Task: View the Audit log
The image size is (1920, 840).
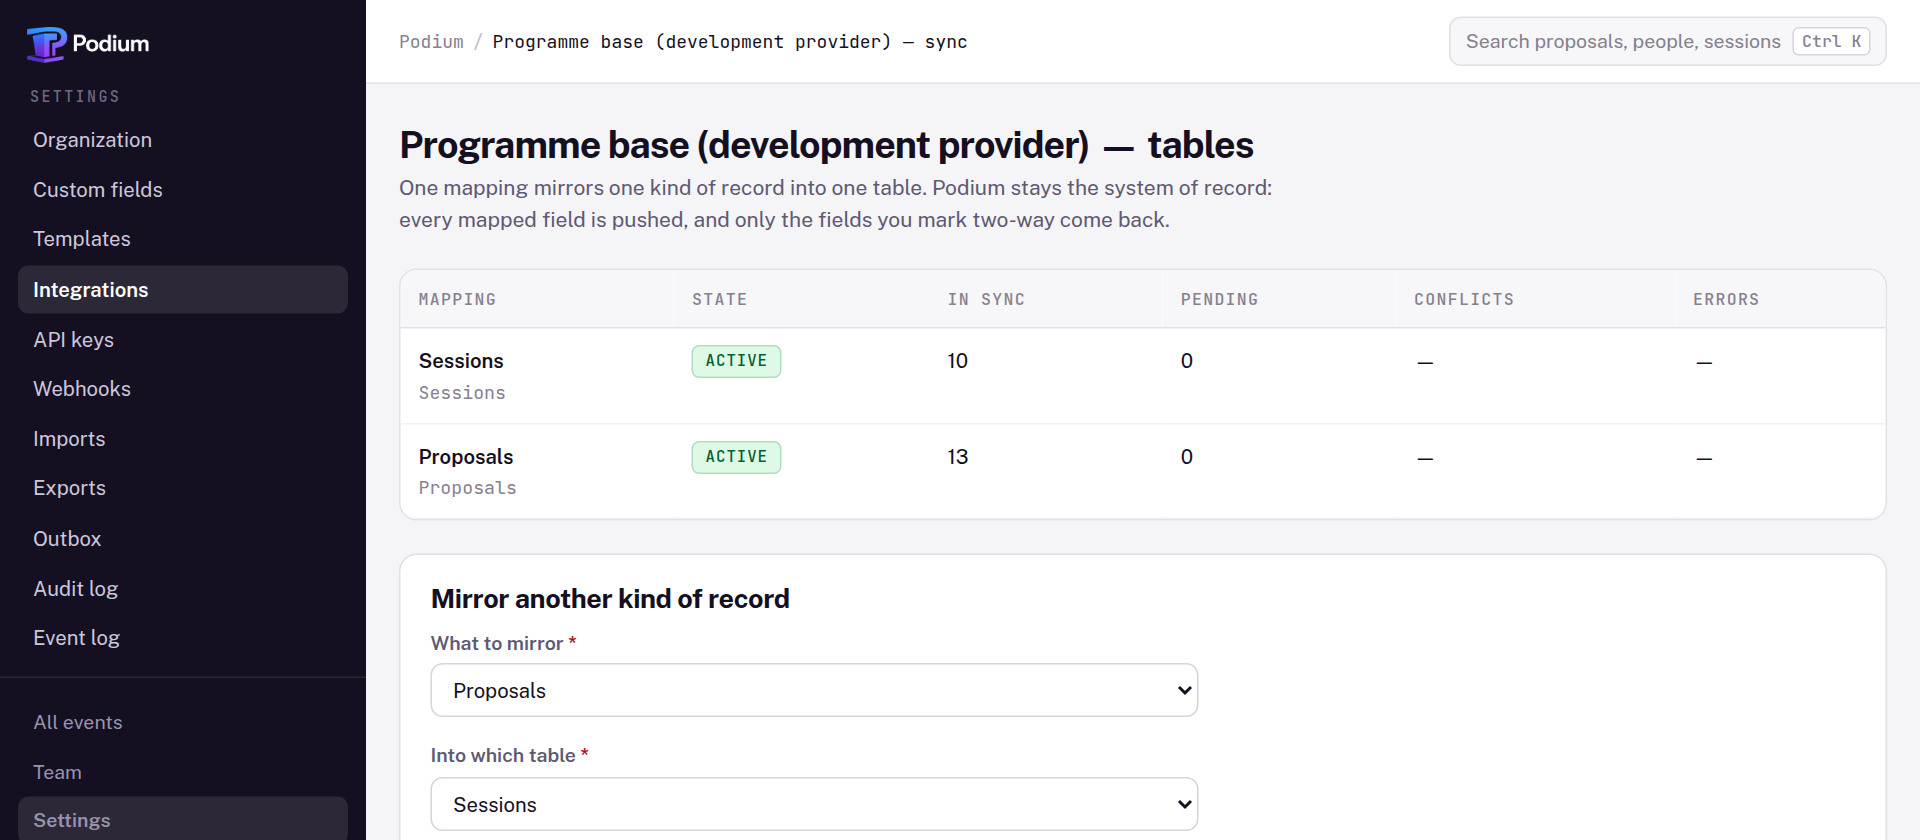Action: tap(183, 589)
